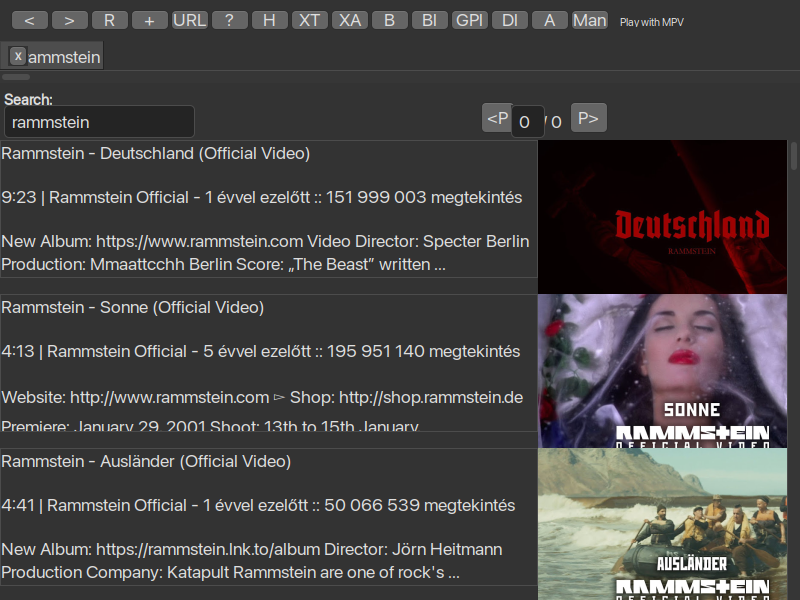Click the 'R' reload button
This screenshot has height=600, width=800.
[109, 20]
